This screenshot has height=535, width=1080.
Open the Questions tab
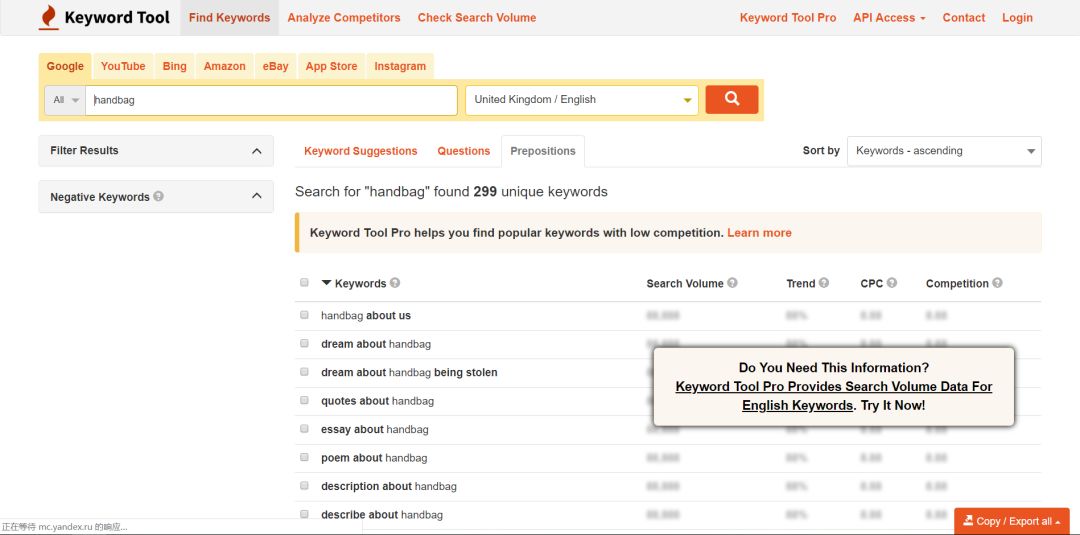463,151
